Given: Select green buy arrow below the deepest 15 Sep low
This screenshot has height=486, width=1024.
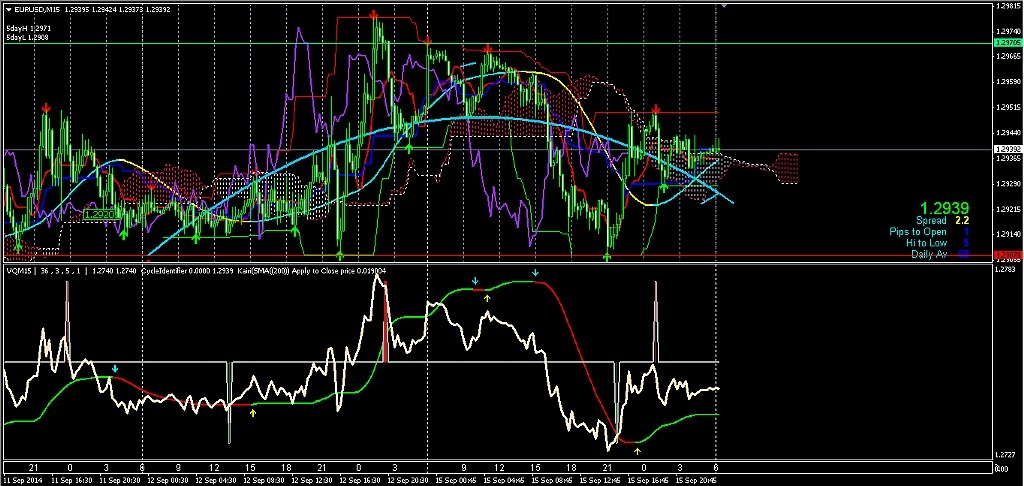Looking at the screenshot, I should 607,257.
